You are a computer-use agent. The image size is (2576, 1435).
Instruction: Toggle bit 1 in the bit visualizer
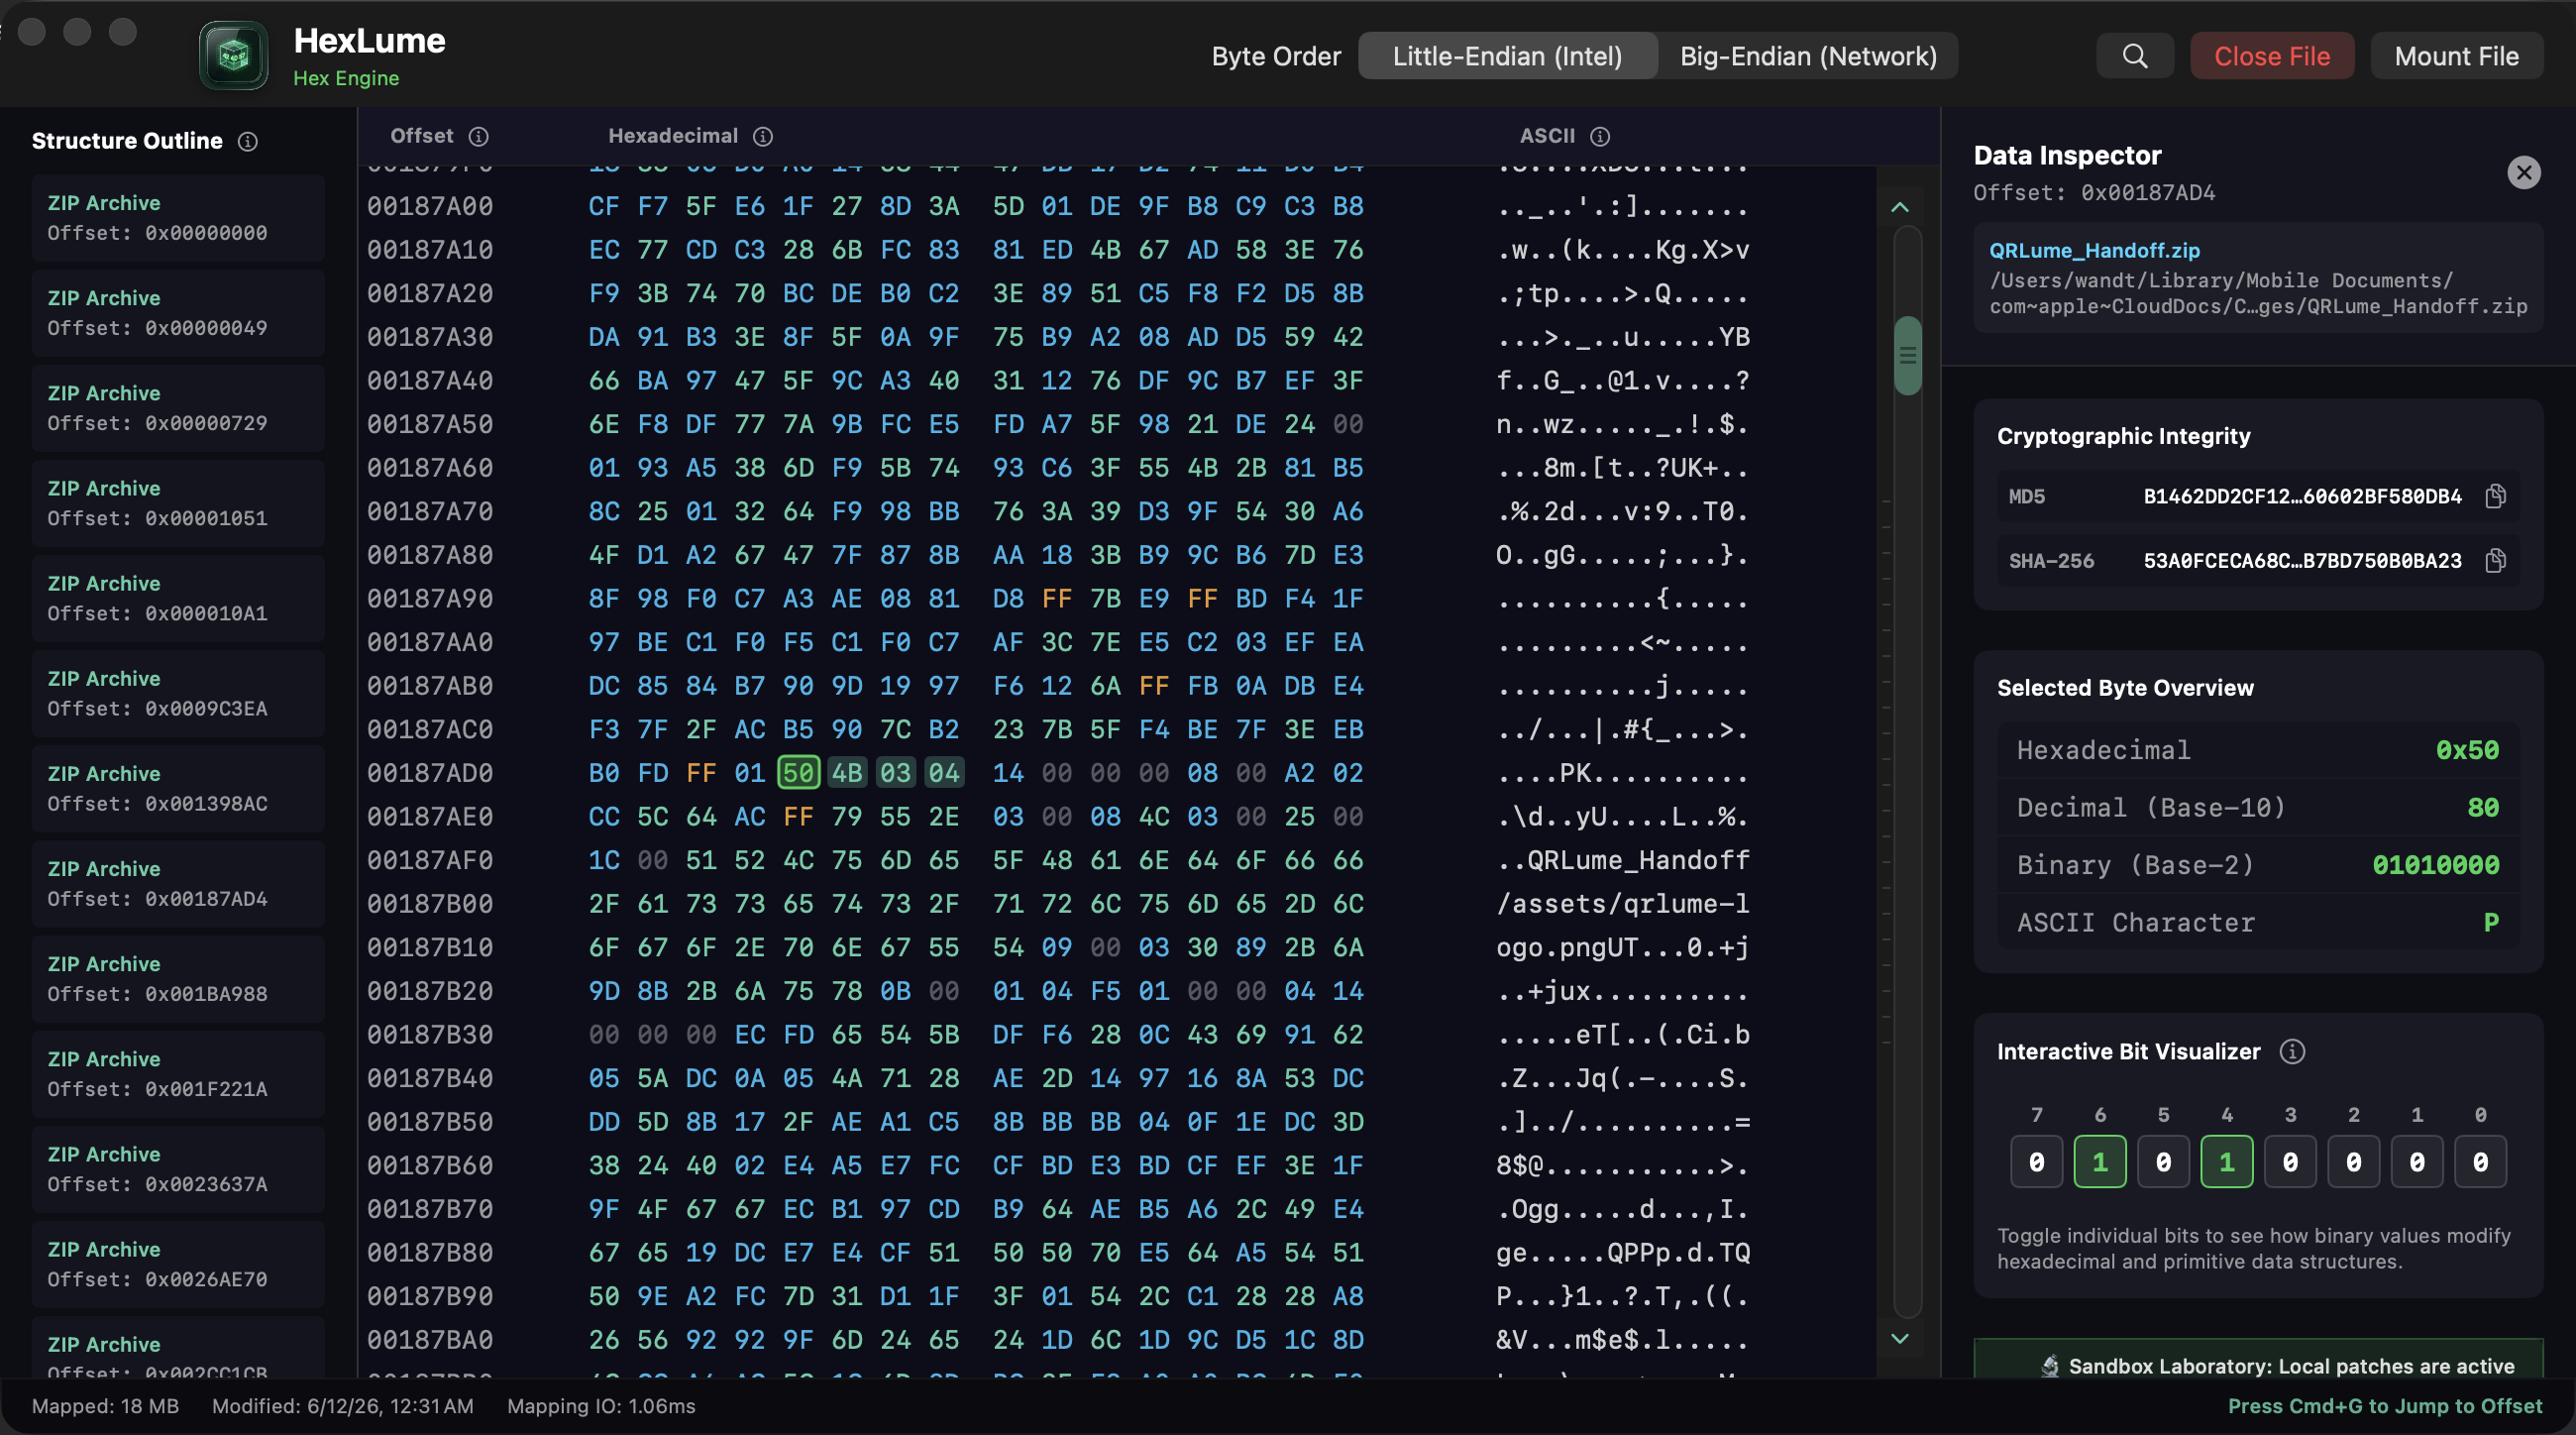[x=2417, y=1162]
